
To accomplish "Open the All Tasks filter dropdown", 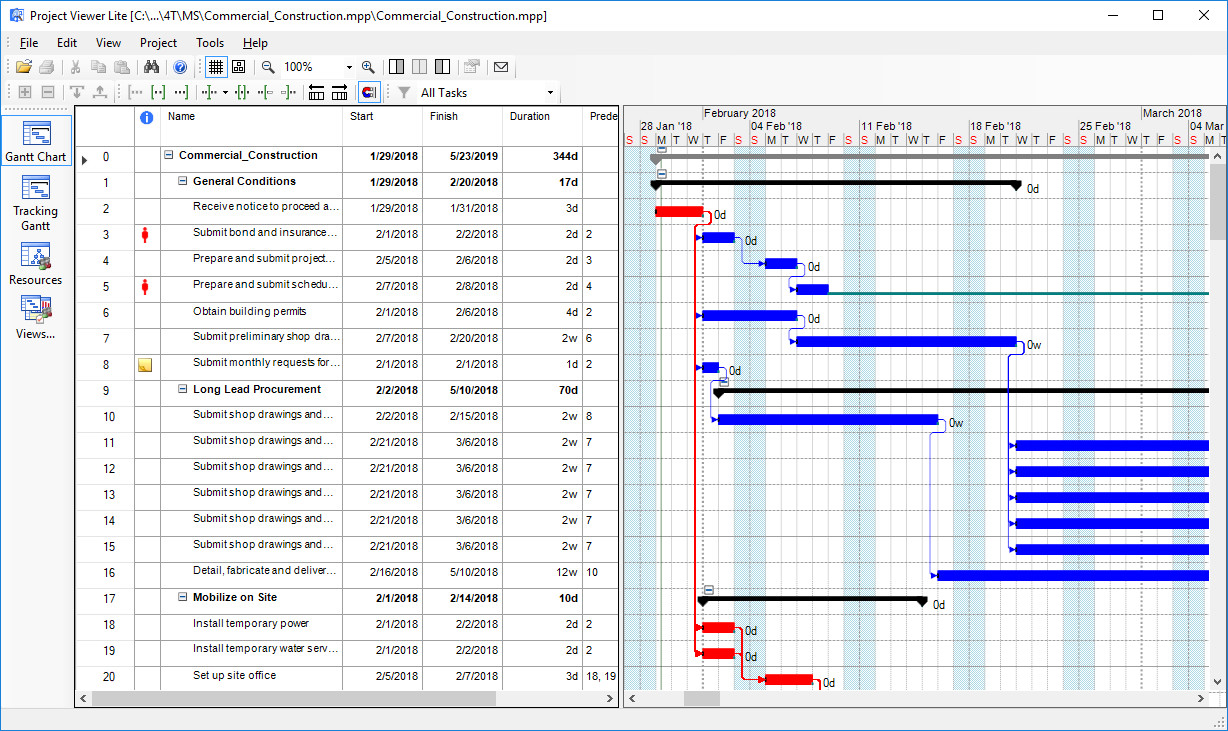I will point(549,93).
